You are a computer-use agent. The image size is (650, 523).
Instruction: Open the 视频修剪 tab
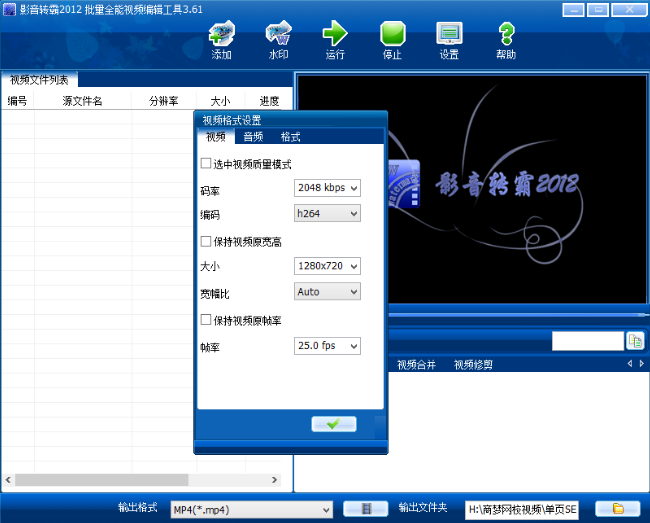coord(473,364)
